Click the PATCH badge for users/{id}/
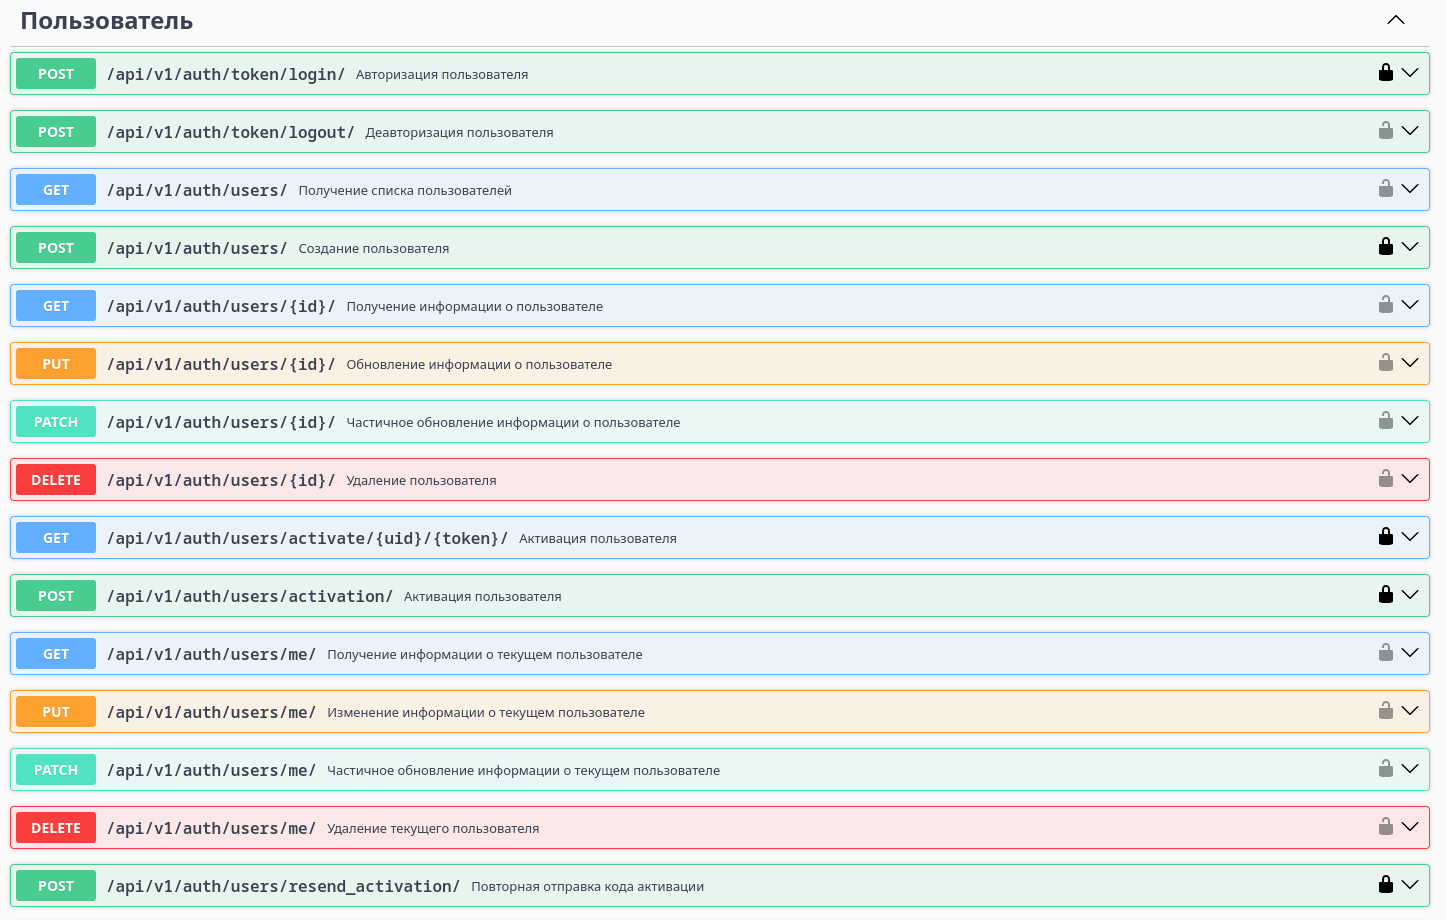Viewport: 1446px width, 920px height. [56, 422]
